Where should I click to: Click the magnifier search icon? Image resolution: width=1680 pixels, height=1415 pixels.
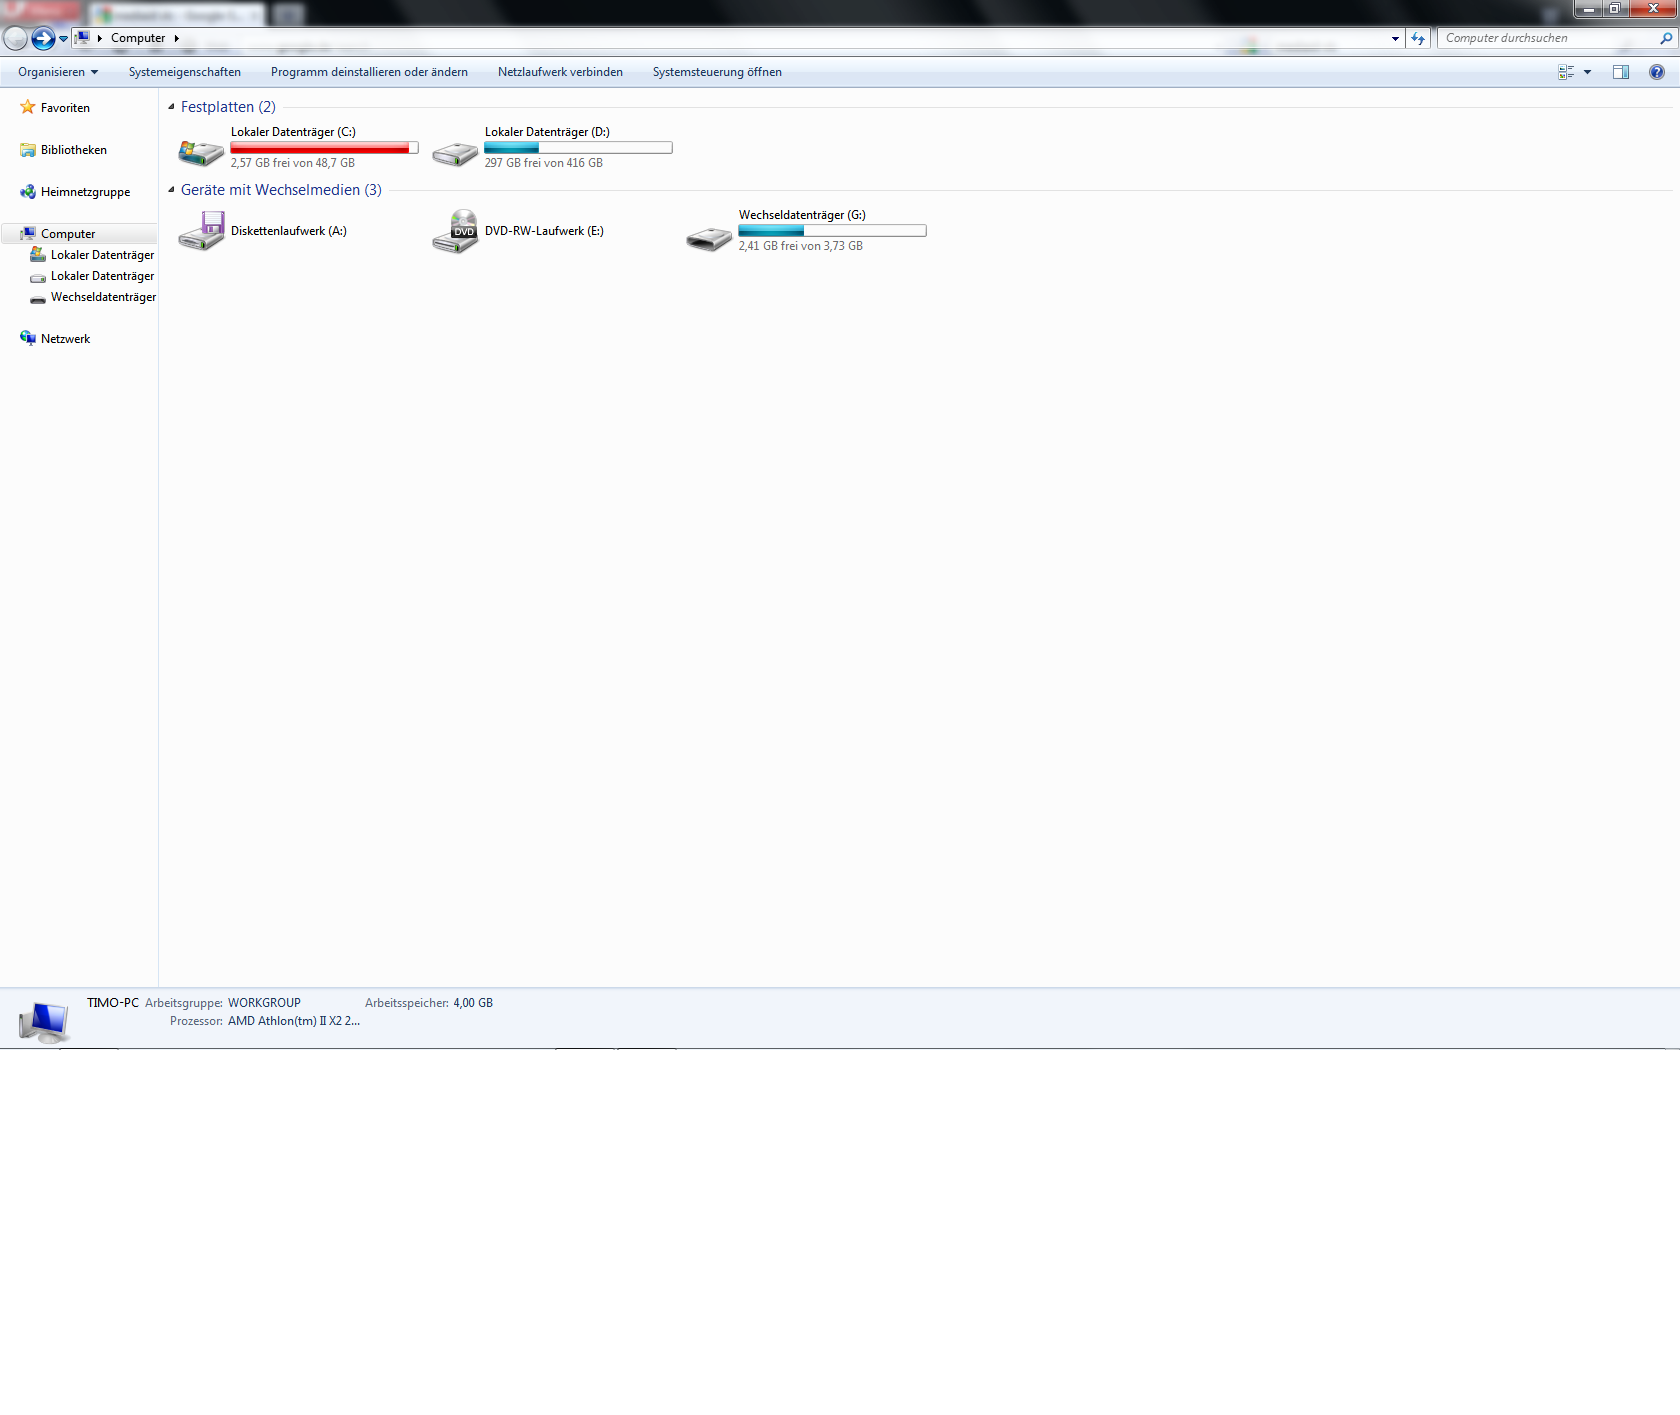[x=1666, y=38]
